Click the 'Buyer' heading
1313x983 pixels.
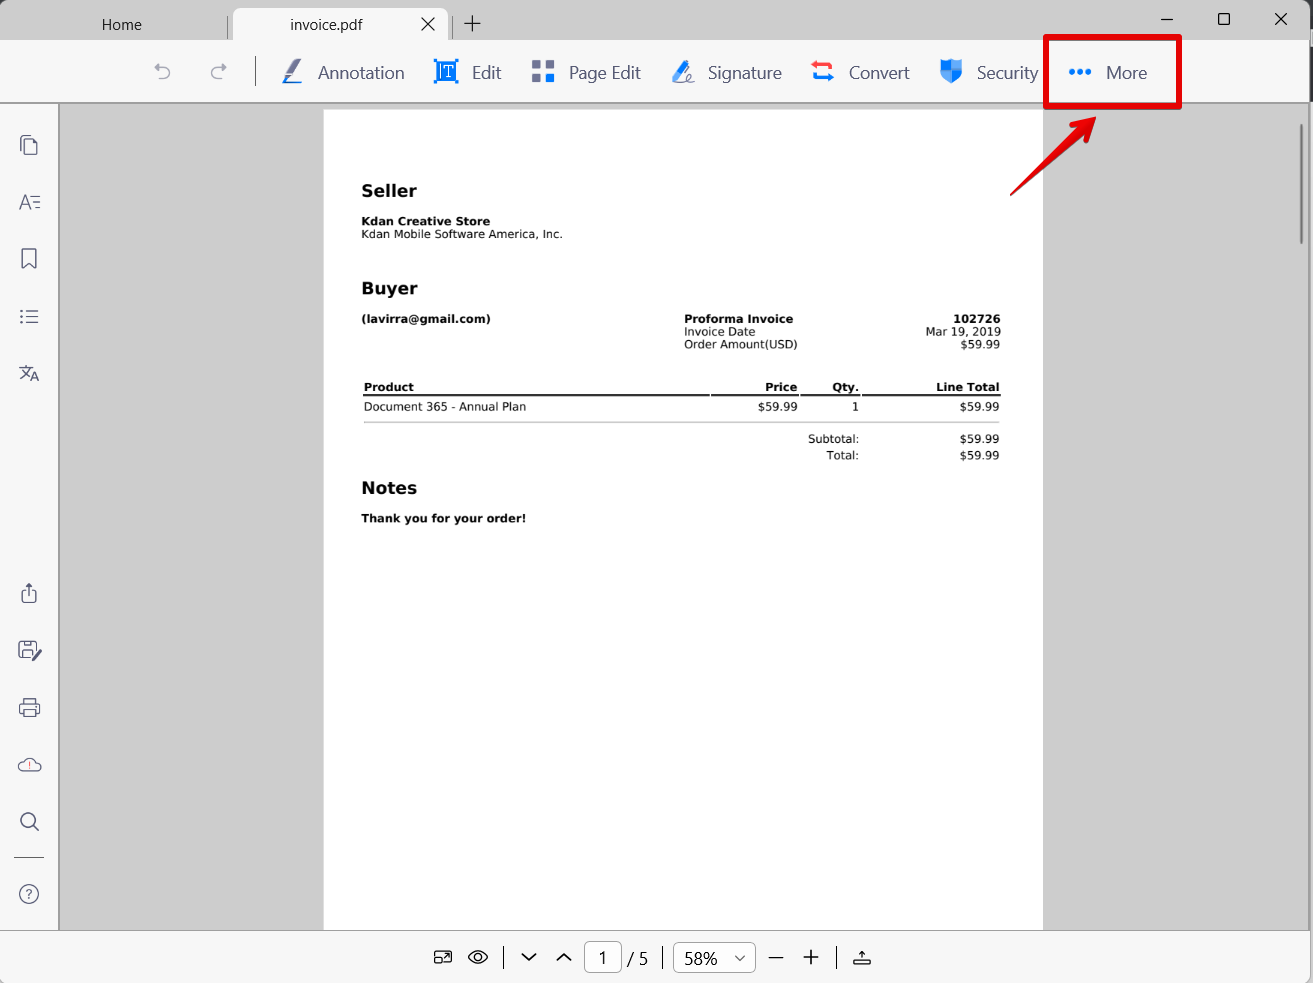coord(389,288)
